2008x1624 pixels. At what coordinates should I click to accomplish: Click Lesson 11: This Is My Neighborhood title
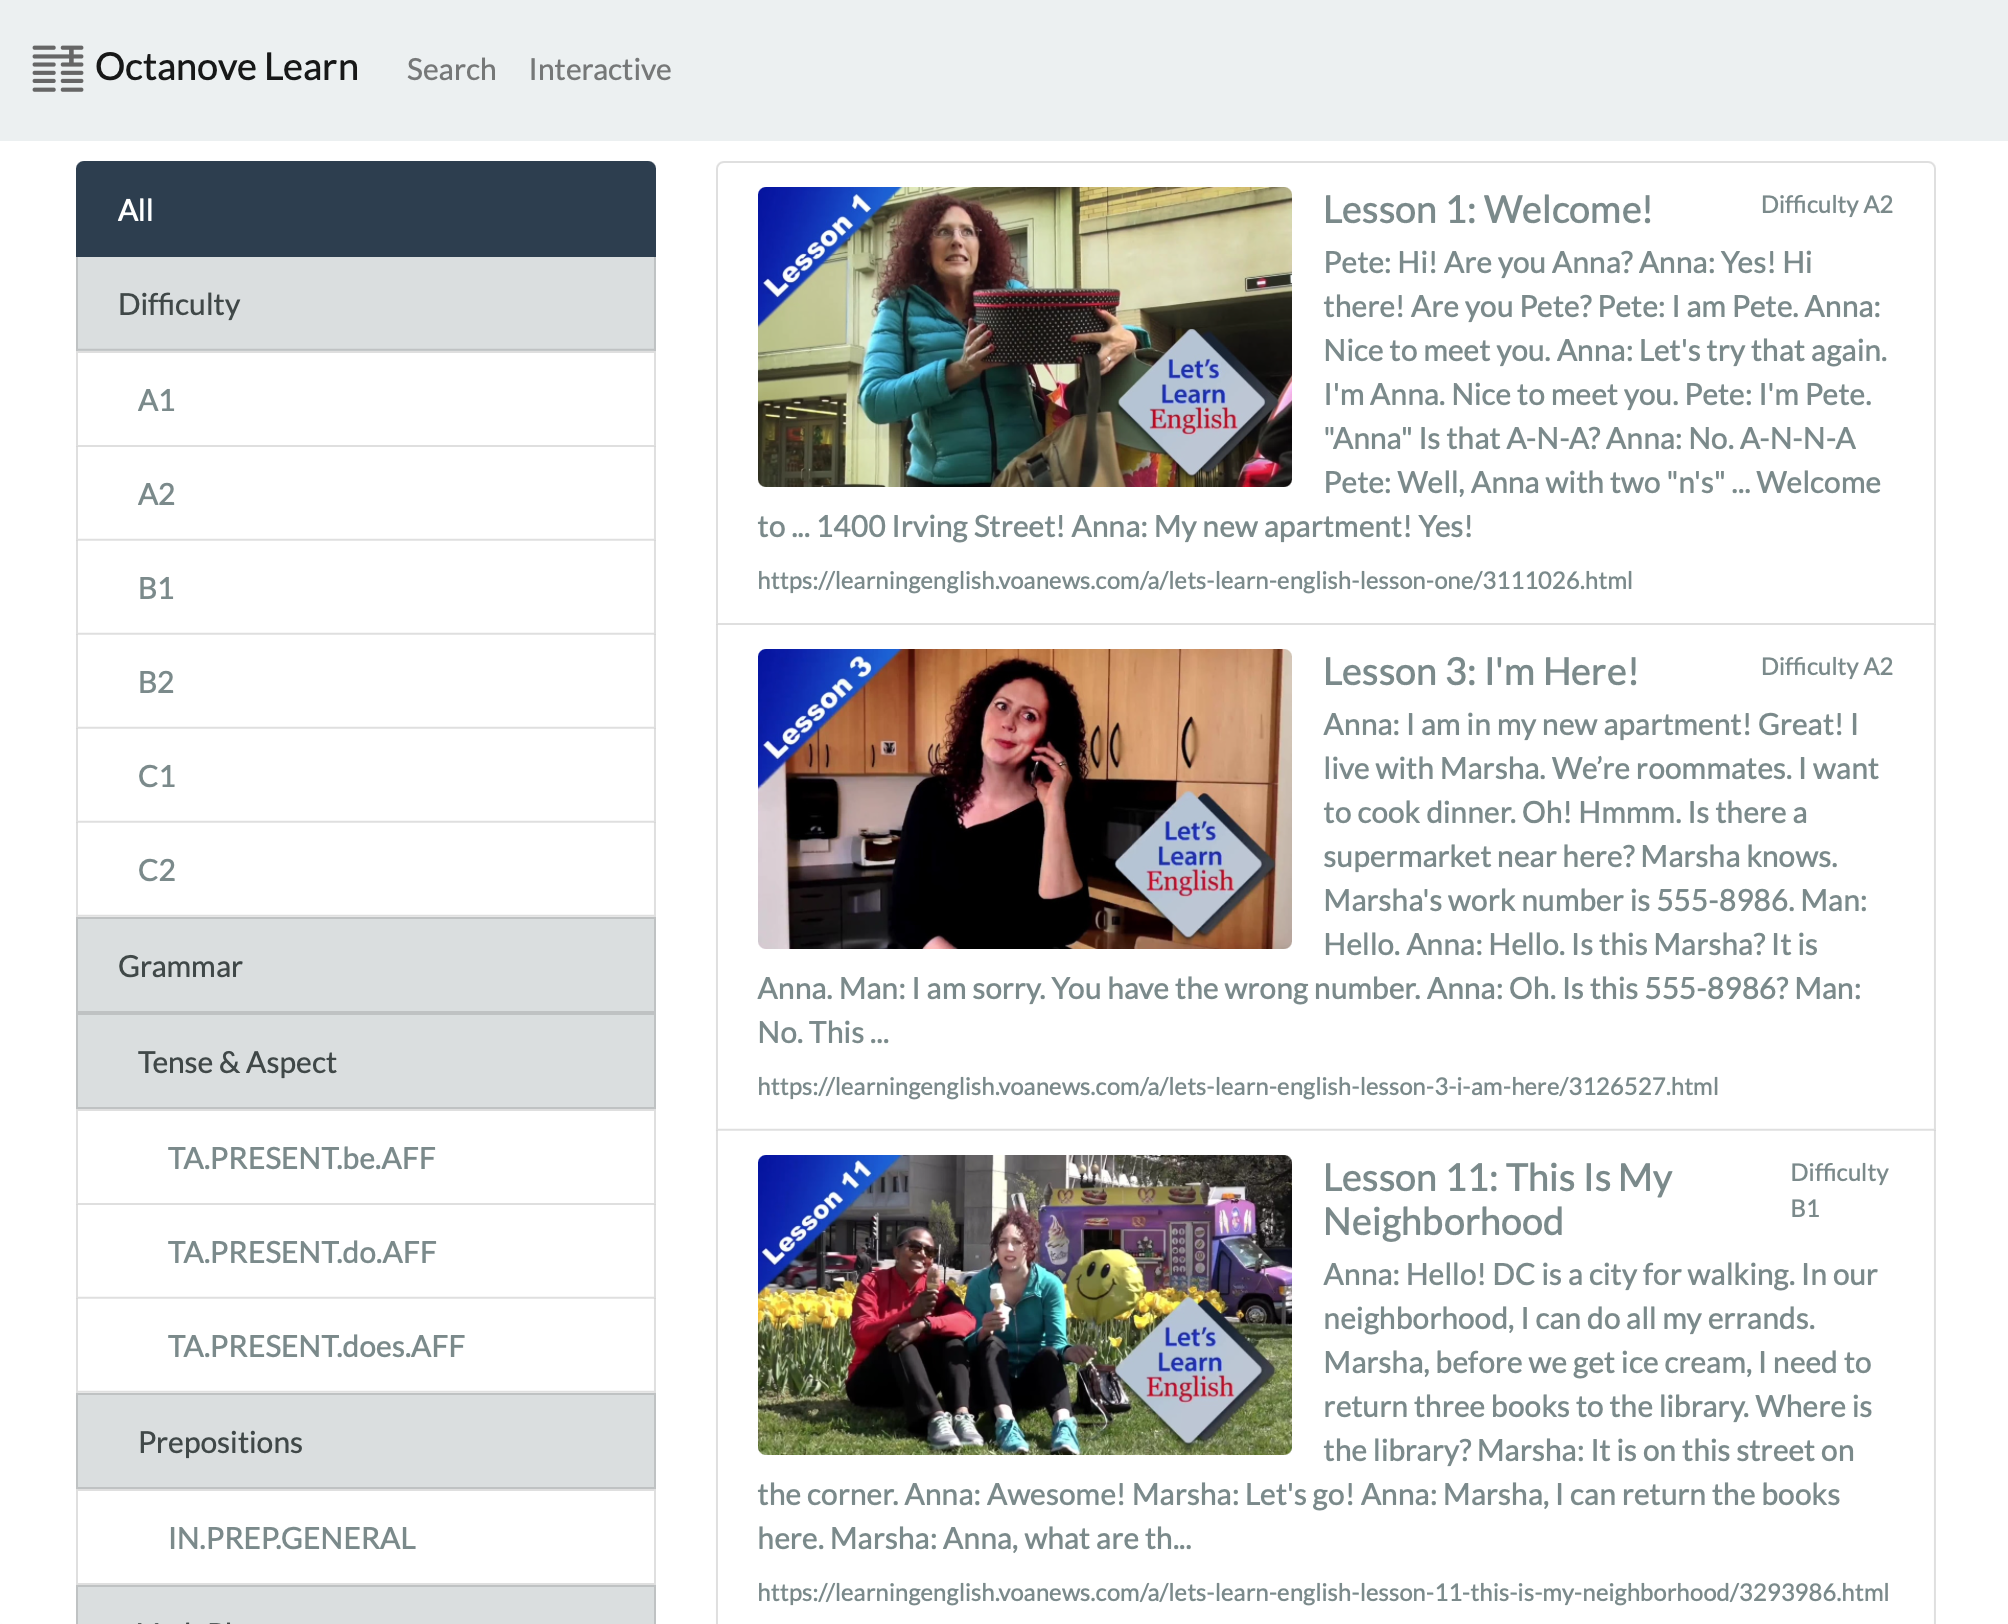point(1497,1199)
